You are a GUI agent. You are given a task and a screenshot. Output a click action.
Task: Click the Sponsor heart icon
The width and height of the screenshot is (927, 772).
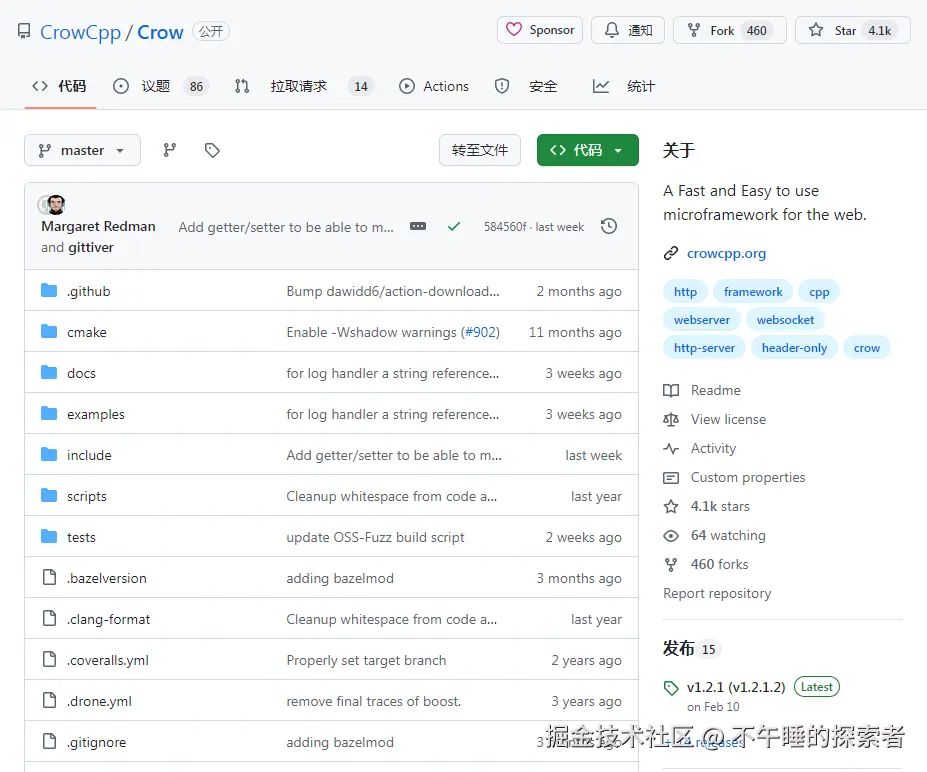[514, 30]
